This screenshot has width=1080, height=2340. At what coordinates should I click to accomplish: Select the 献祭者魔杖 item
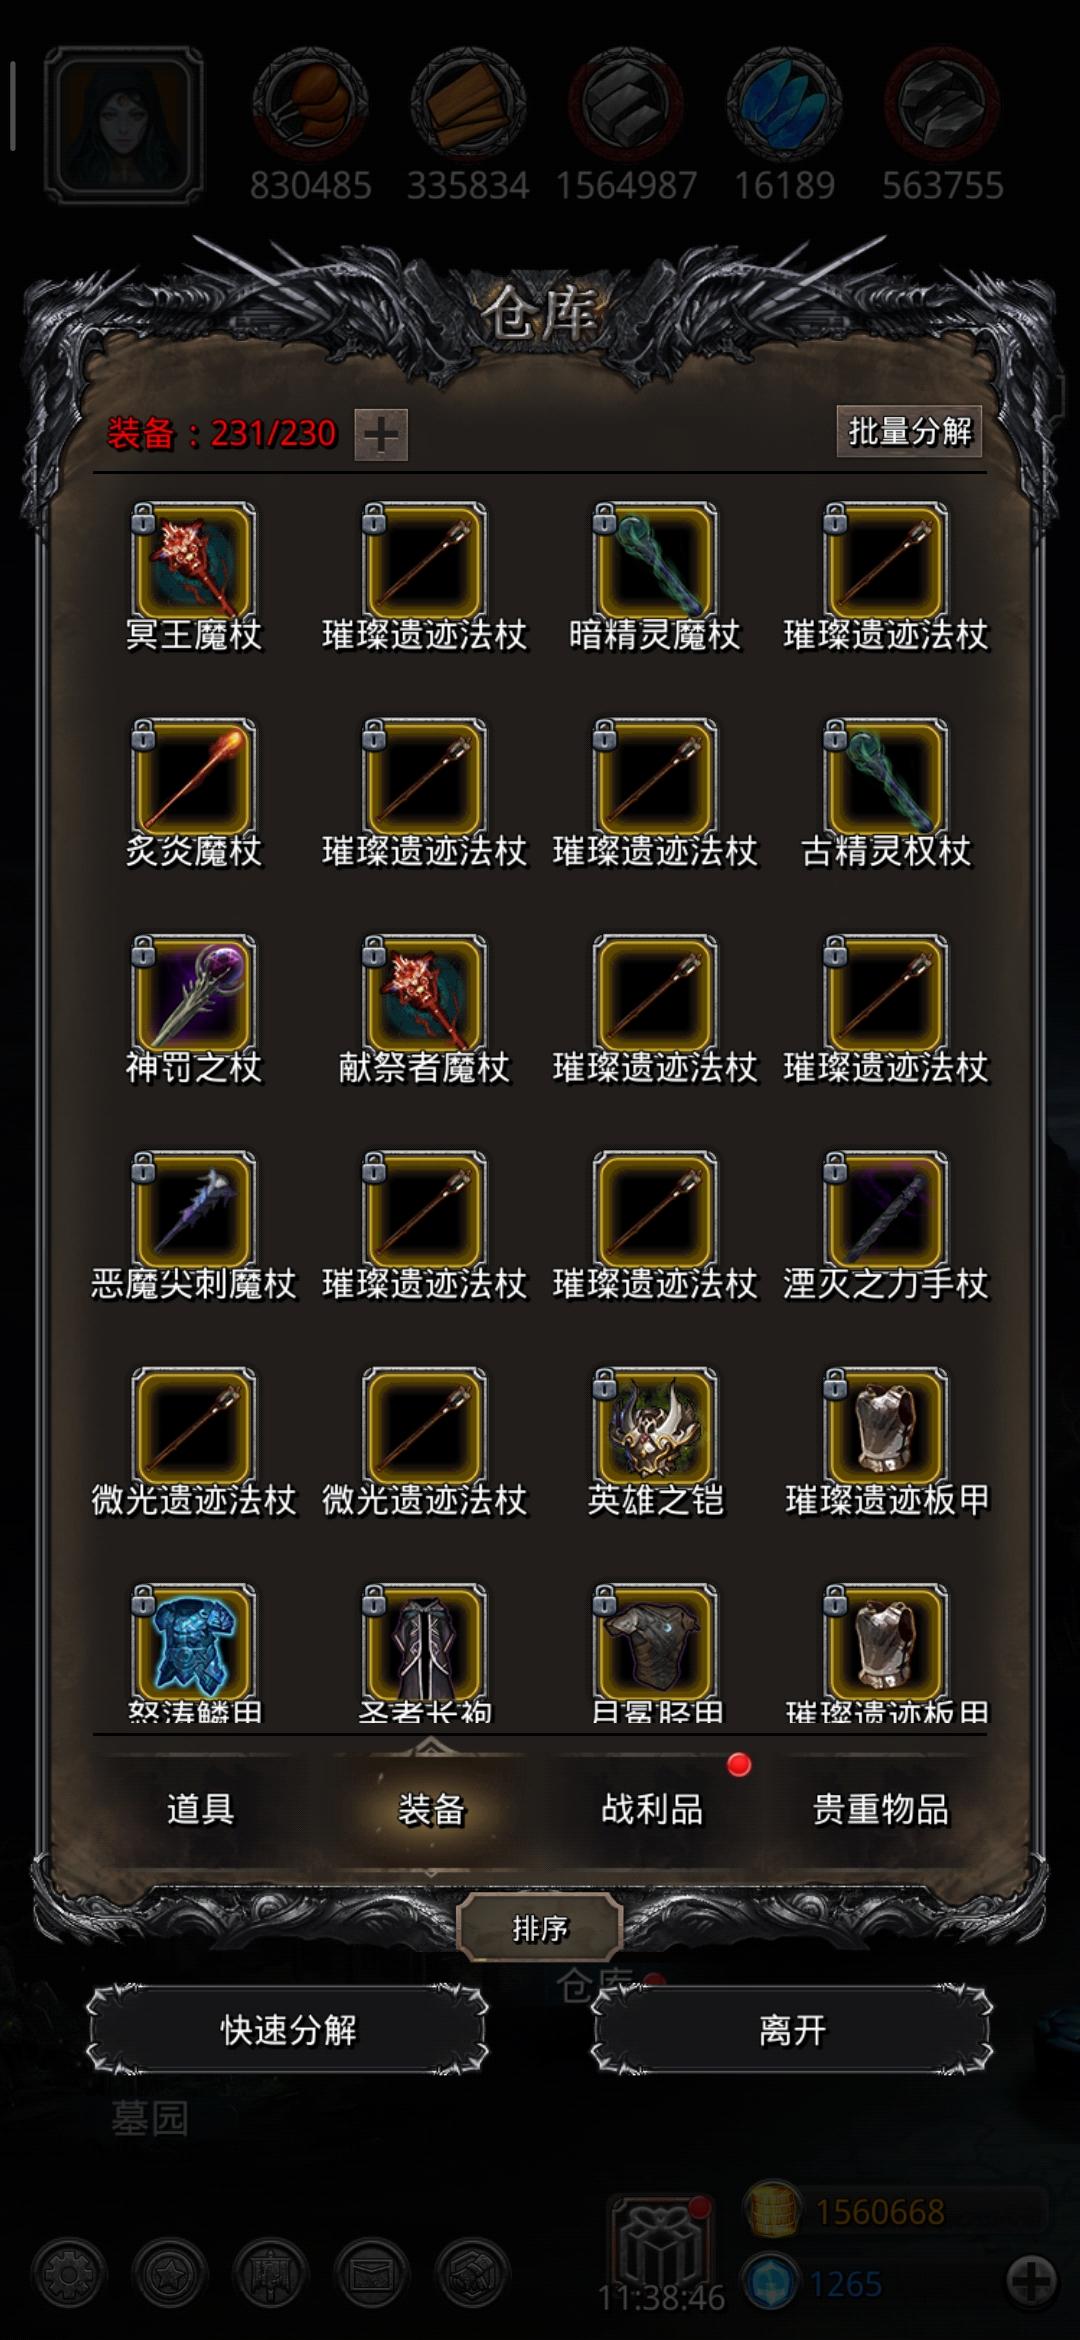(x=424, y=994)
